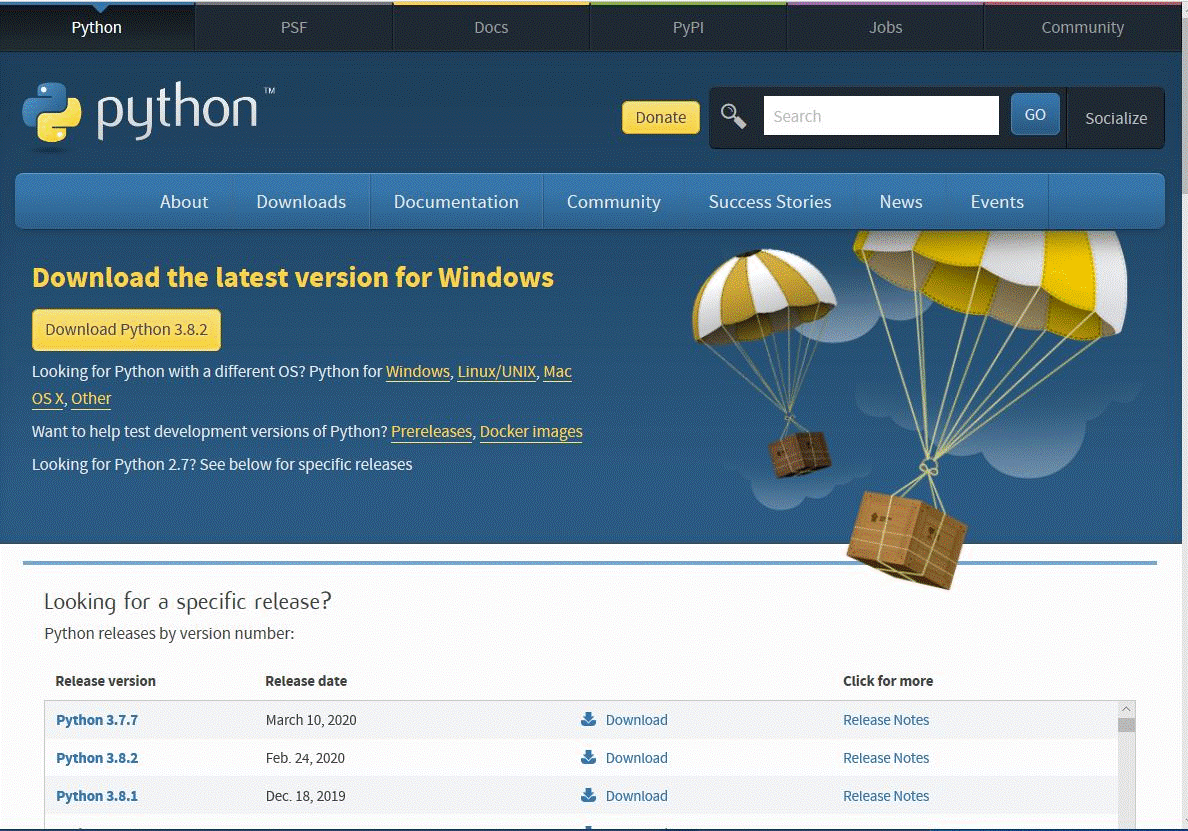The image size is (1188, 831).
Task: Go to the PyPI top tab
Action: (688, 27)
